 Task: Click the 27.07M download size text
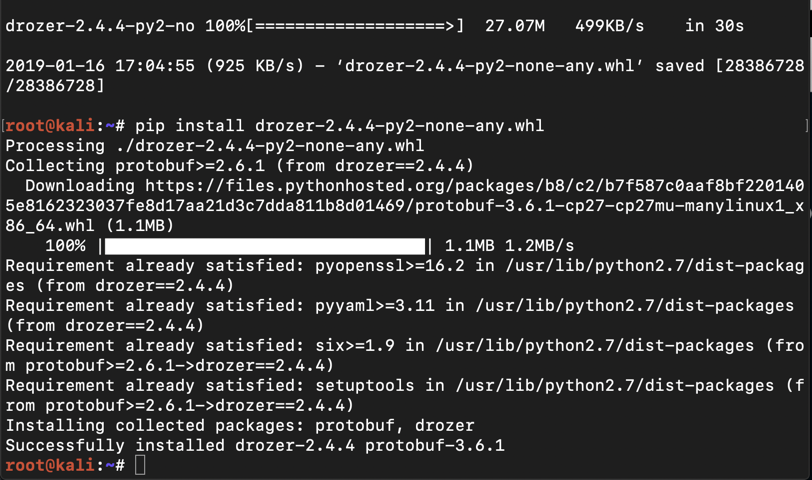(514, 26)
